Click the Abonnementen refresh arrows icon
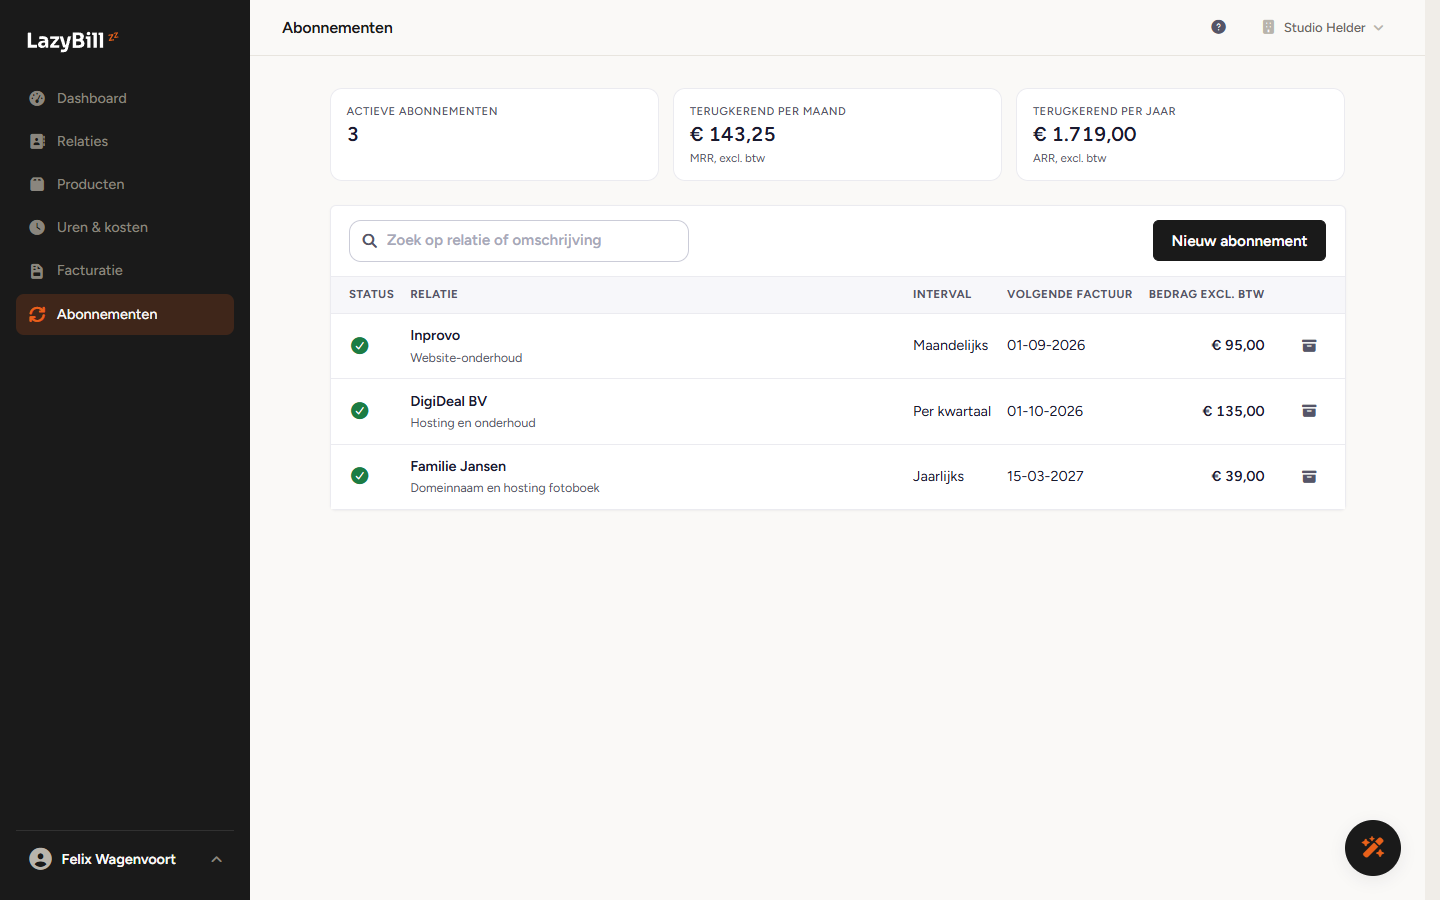 [x=37, y=314]
